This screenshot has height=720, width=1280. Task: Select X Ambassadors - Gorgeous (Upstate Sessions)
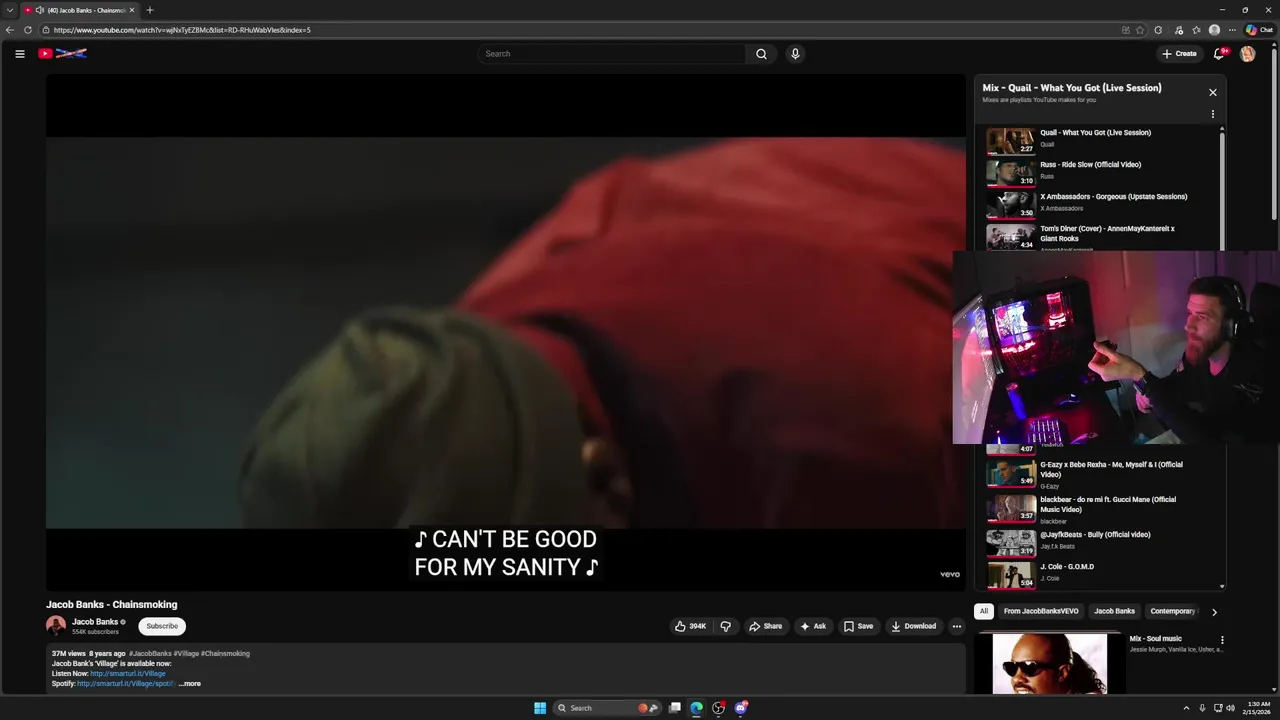1113,197
